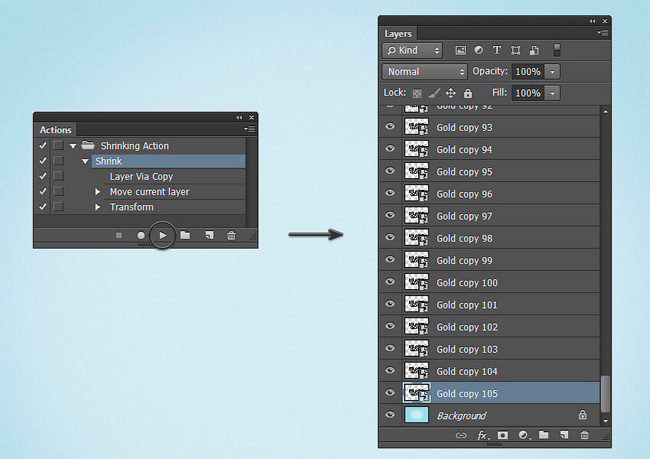Open the Opacity slider dropdown arrow

552,72
